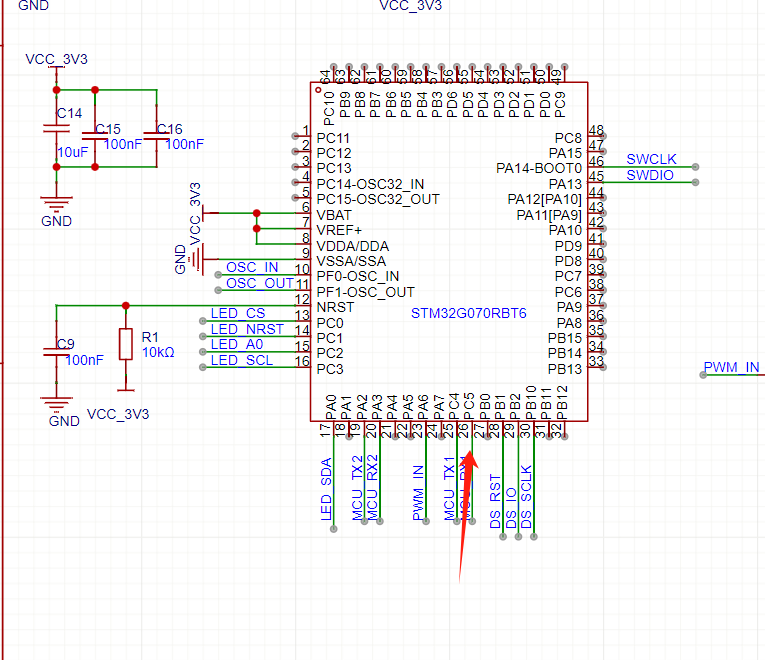This screenshot has width=765, height=660.
Task: Click the 10kΩ resistor value
Action: [x=158, y=352]
